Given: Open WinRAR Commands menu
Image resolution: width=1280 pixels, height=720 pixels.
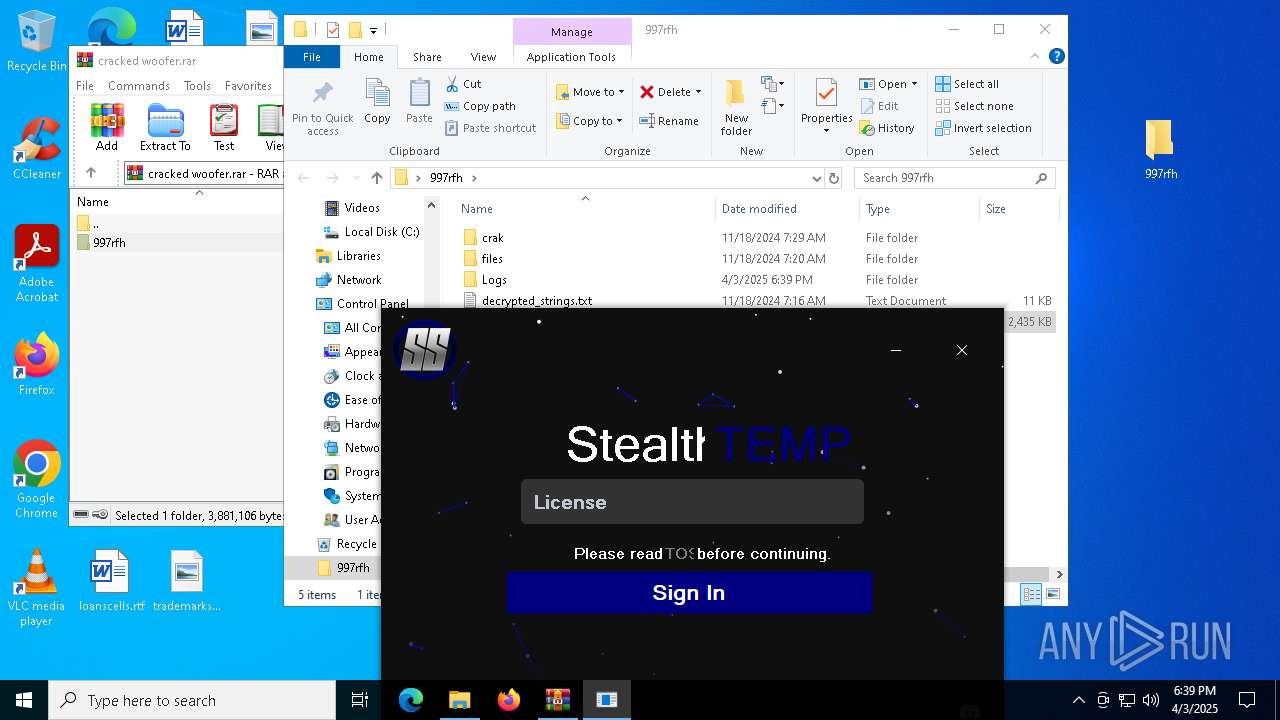Looking at the screenshot, I should tap(139, 86).
